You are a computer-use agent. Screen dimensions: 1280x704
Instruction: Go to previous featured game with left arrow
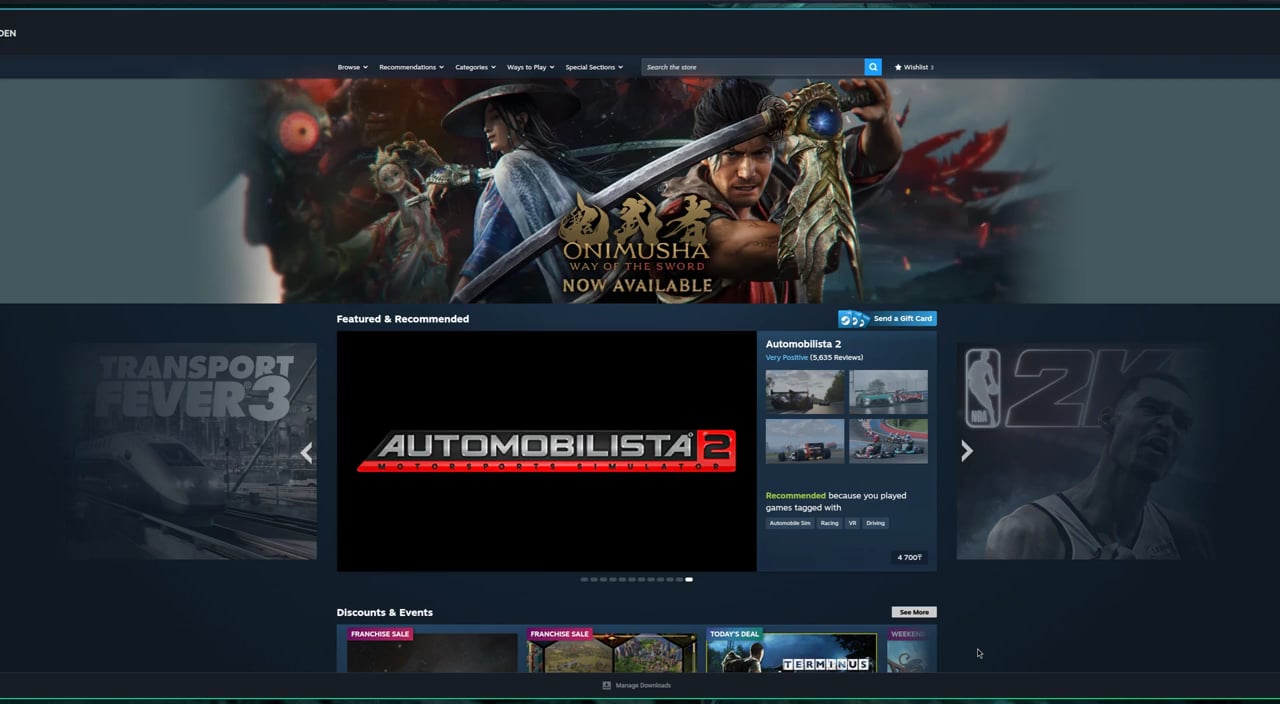[307, 452]
